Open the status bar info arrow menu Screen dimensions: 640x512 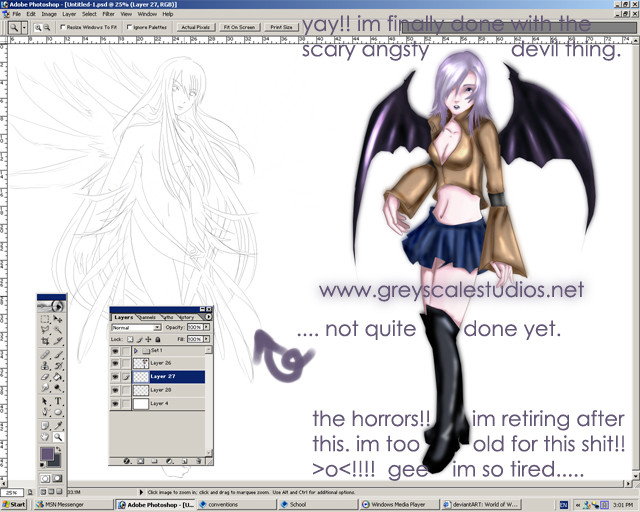coord(141,492)
